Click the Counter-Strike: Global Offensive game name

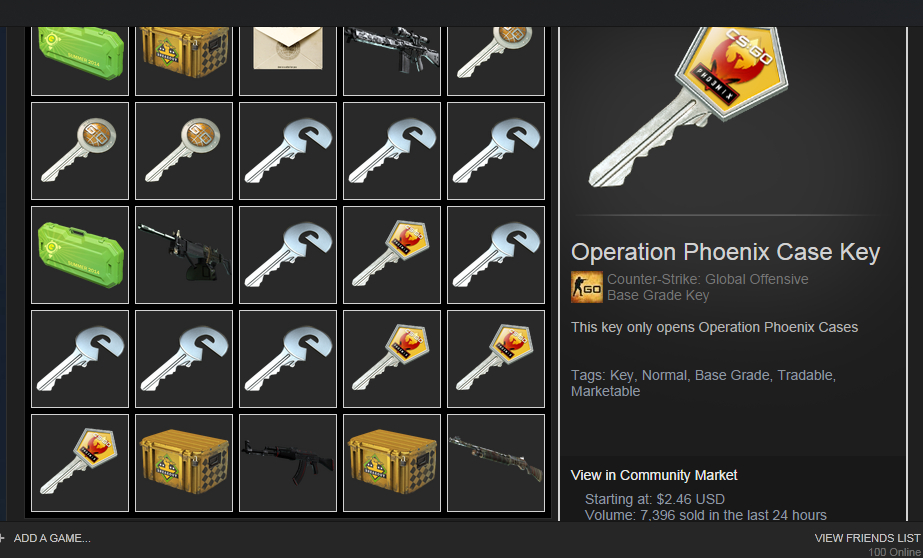click(x=708, y=279)
